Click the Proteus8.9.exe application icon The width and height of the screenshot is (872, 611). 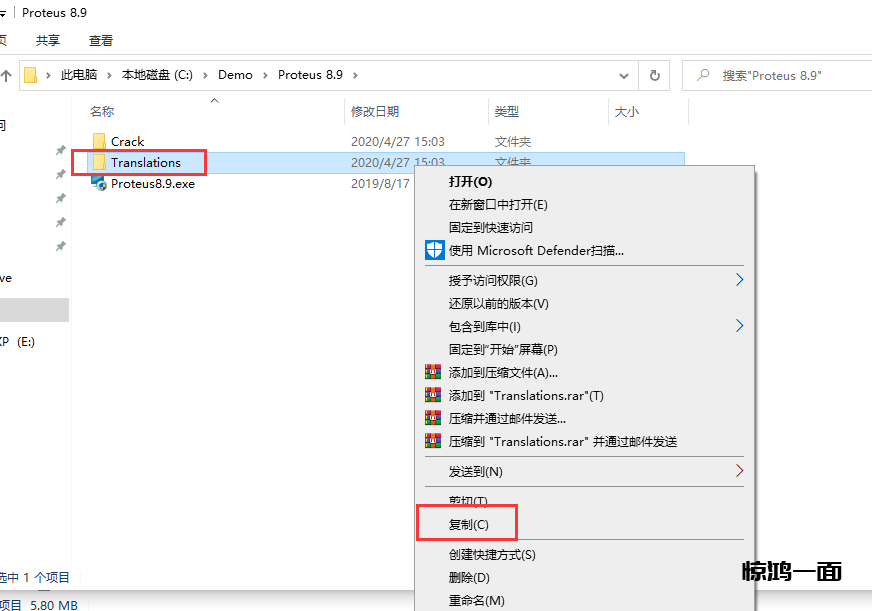[x=99, y=184]
